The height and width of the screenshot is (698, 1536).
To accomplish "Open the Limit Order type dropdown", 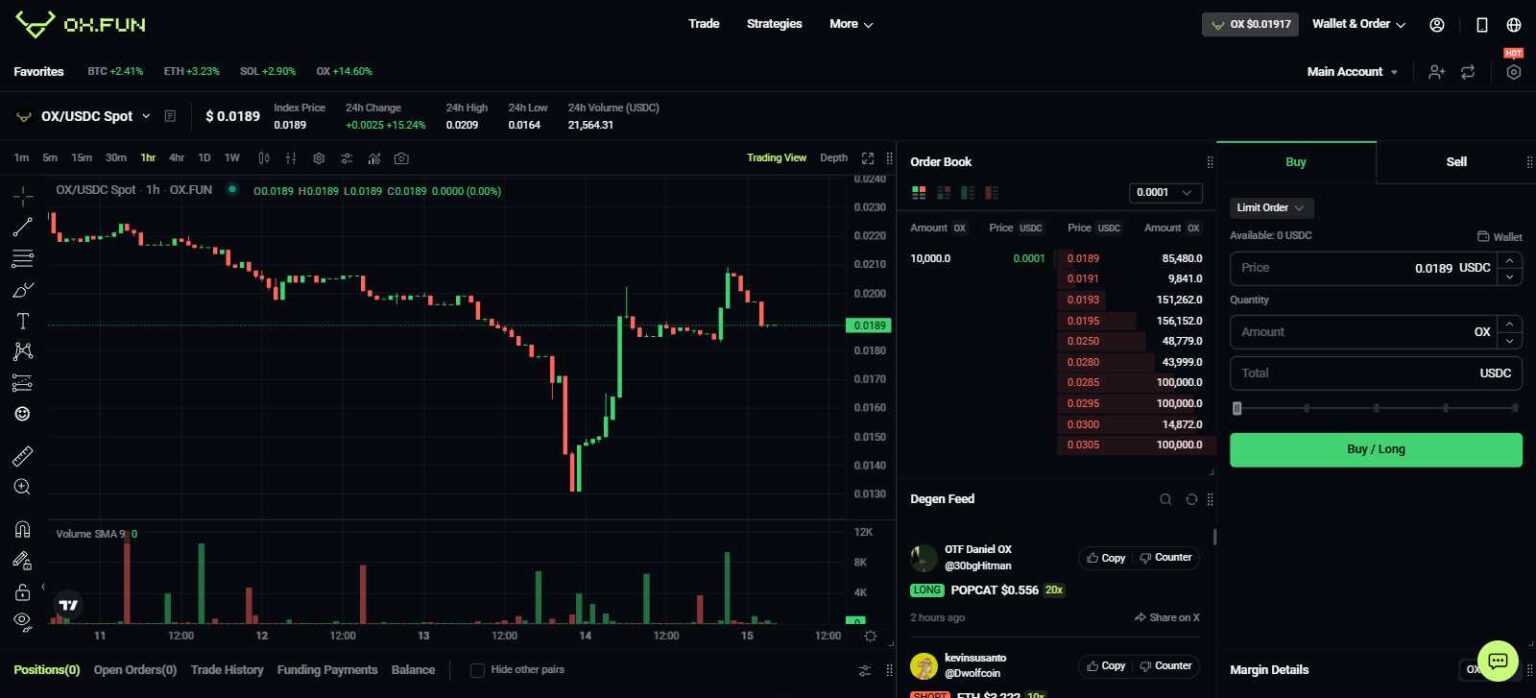I will tap(1270, 208).
